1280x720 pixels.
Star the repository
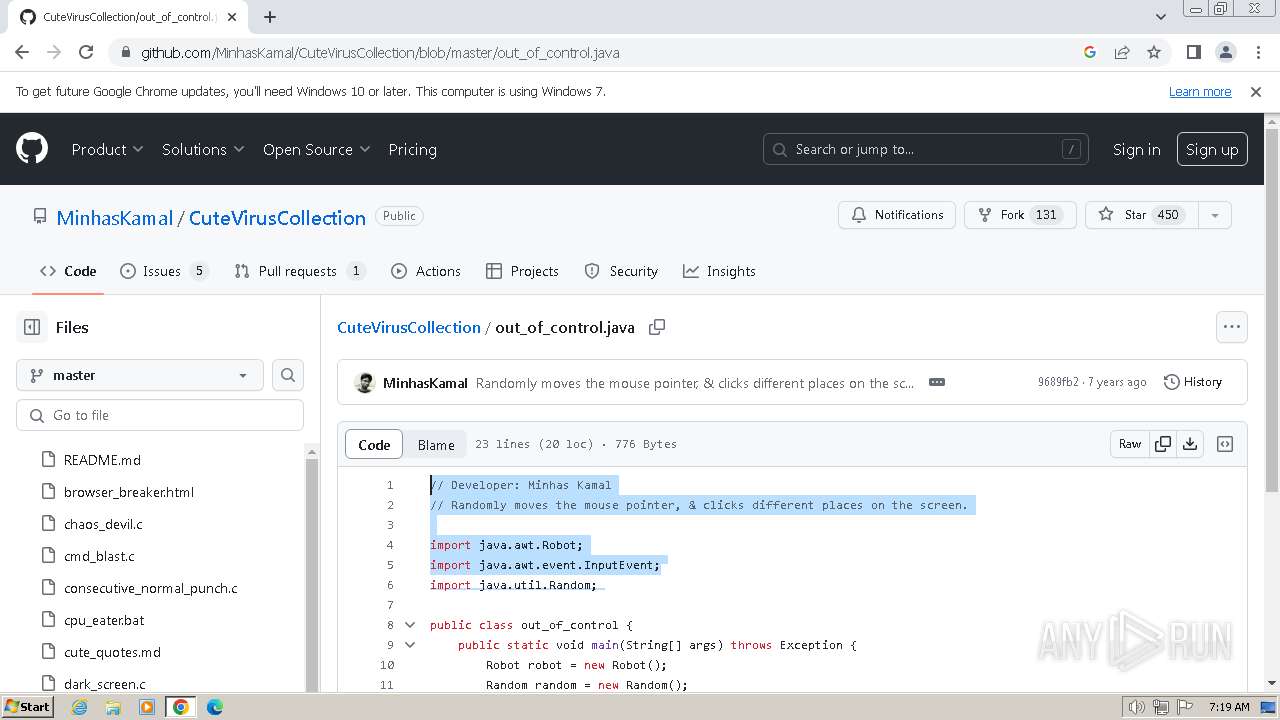[1141, 215]
